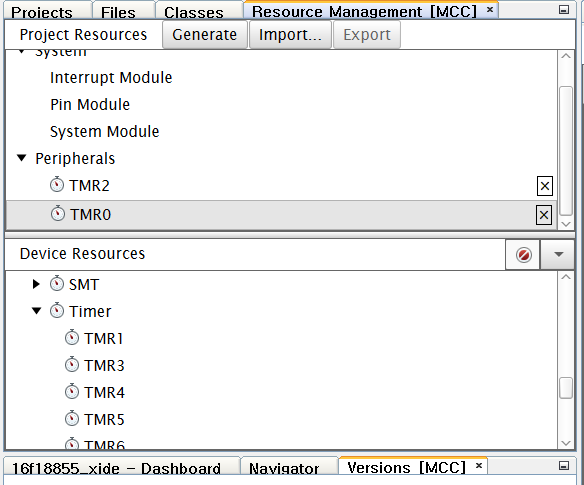Select Interrupt Module in the tree
584x485 pixels.
pyautogui.click(x=111, y=77)
